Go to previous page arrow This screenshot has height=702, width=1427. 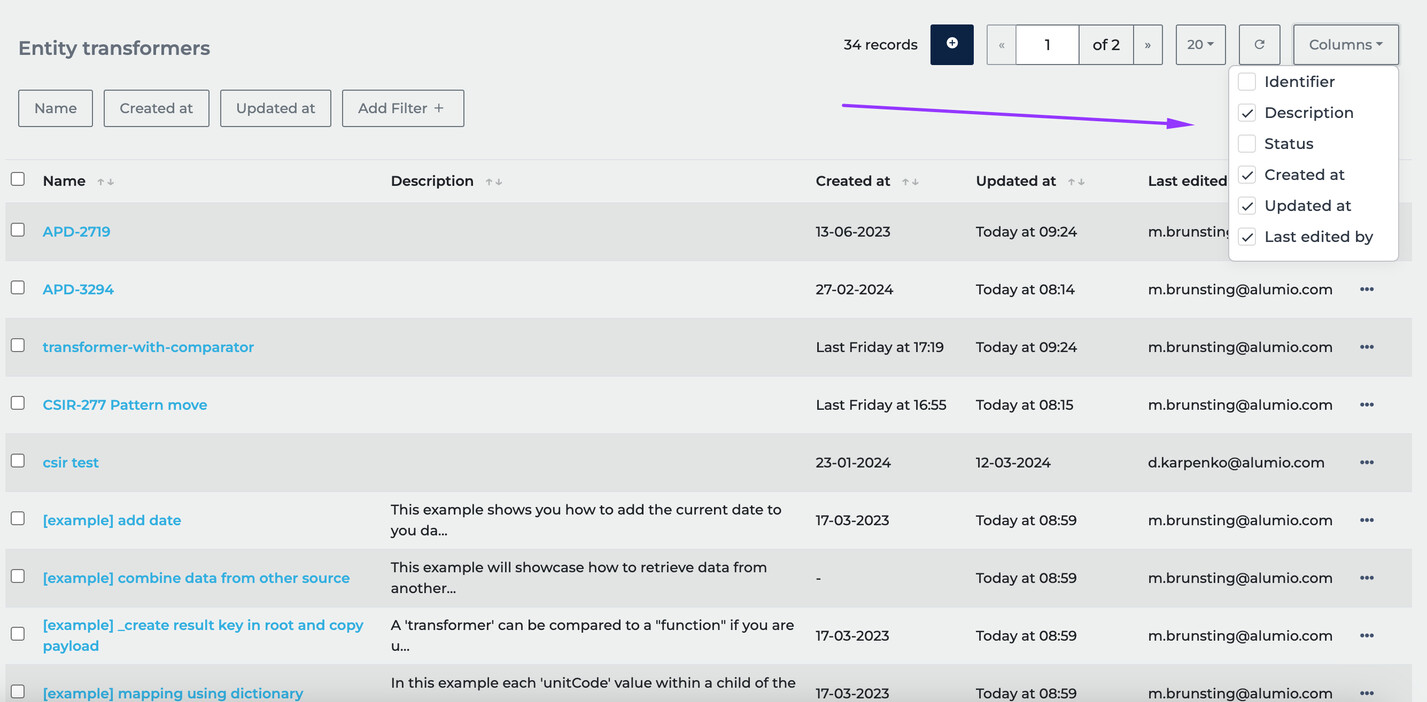(x=1001, y=45)
